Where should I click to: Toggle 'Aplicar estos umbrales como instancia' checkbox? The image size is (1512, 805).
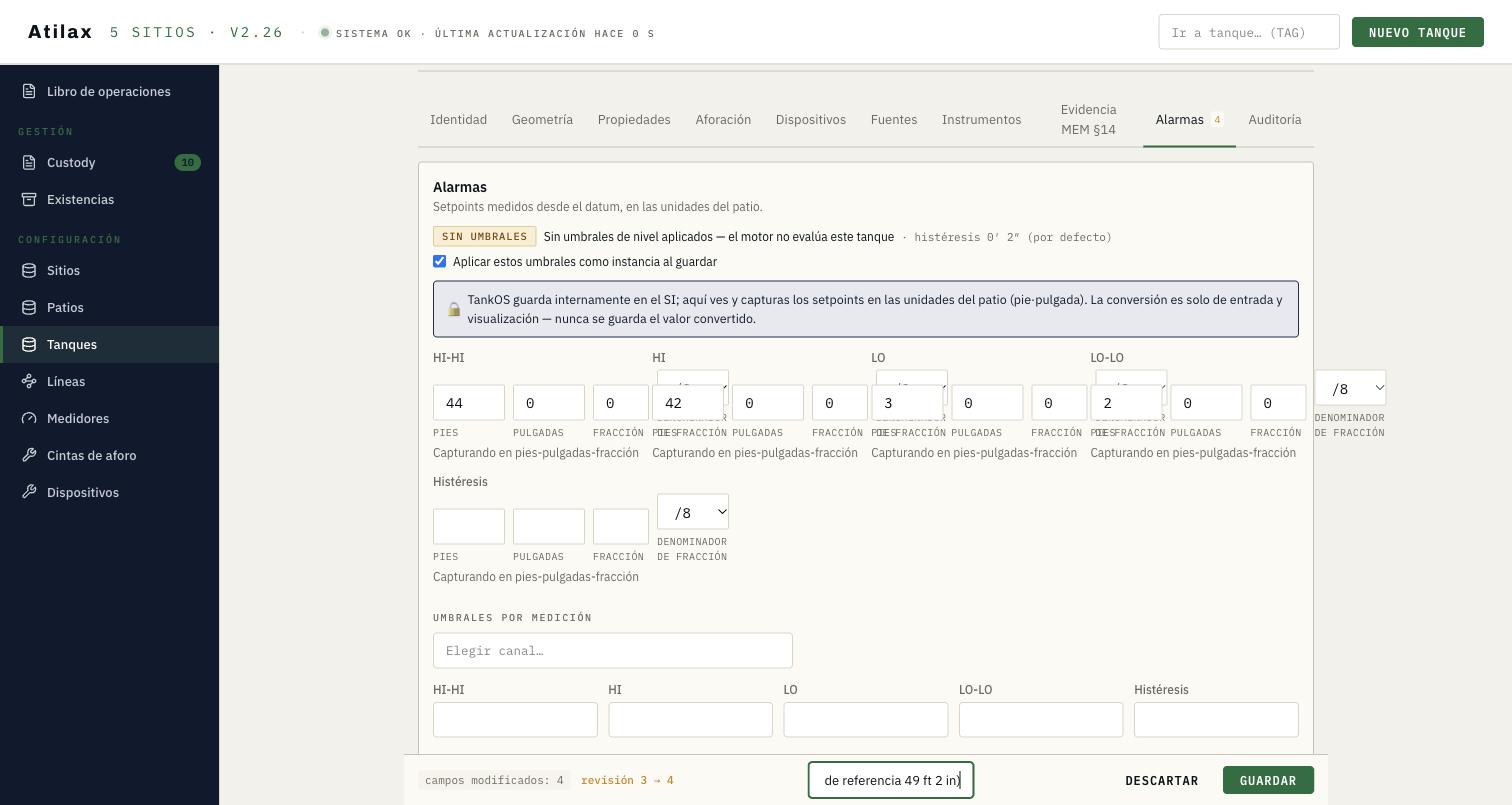[439, 261]
